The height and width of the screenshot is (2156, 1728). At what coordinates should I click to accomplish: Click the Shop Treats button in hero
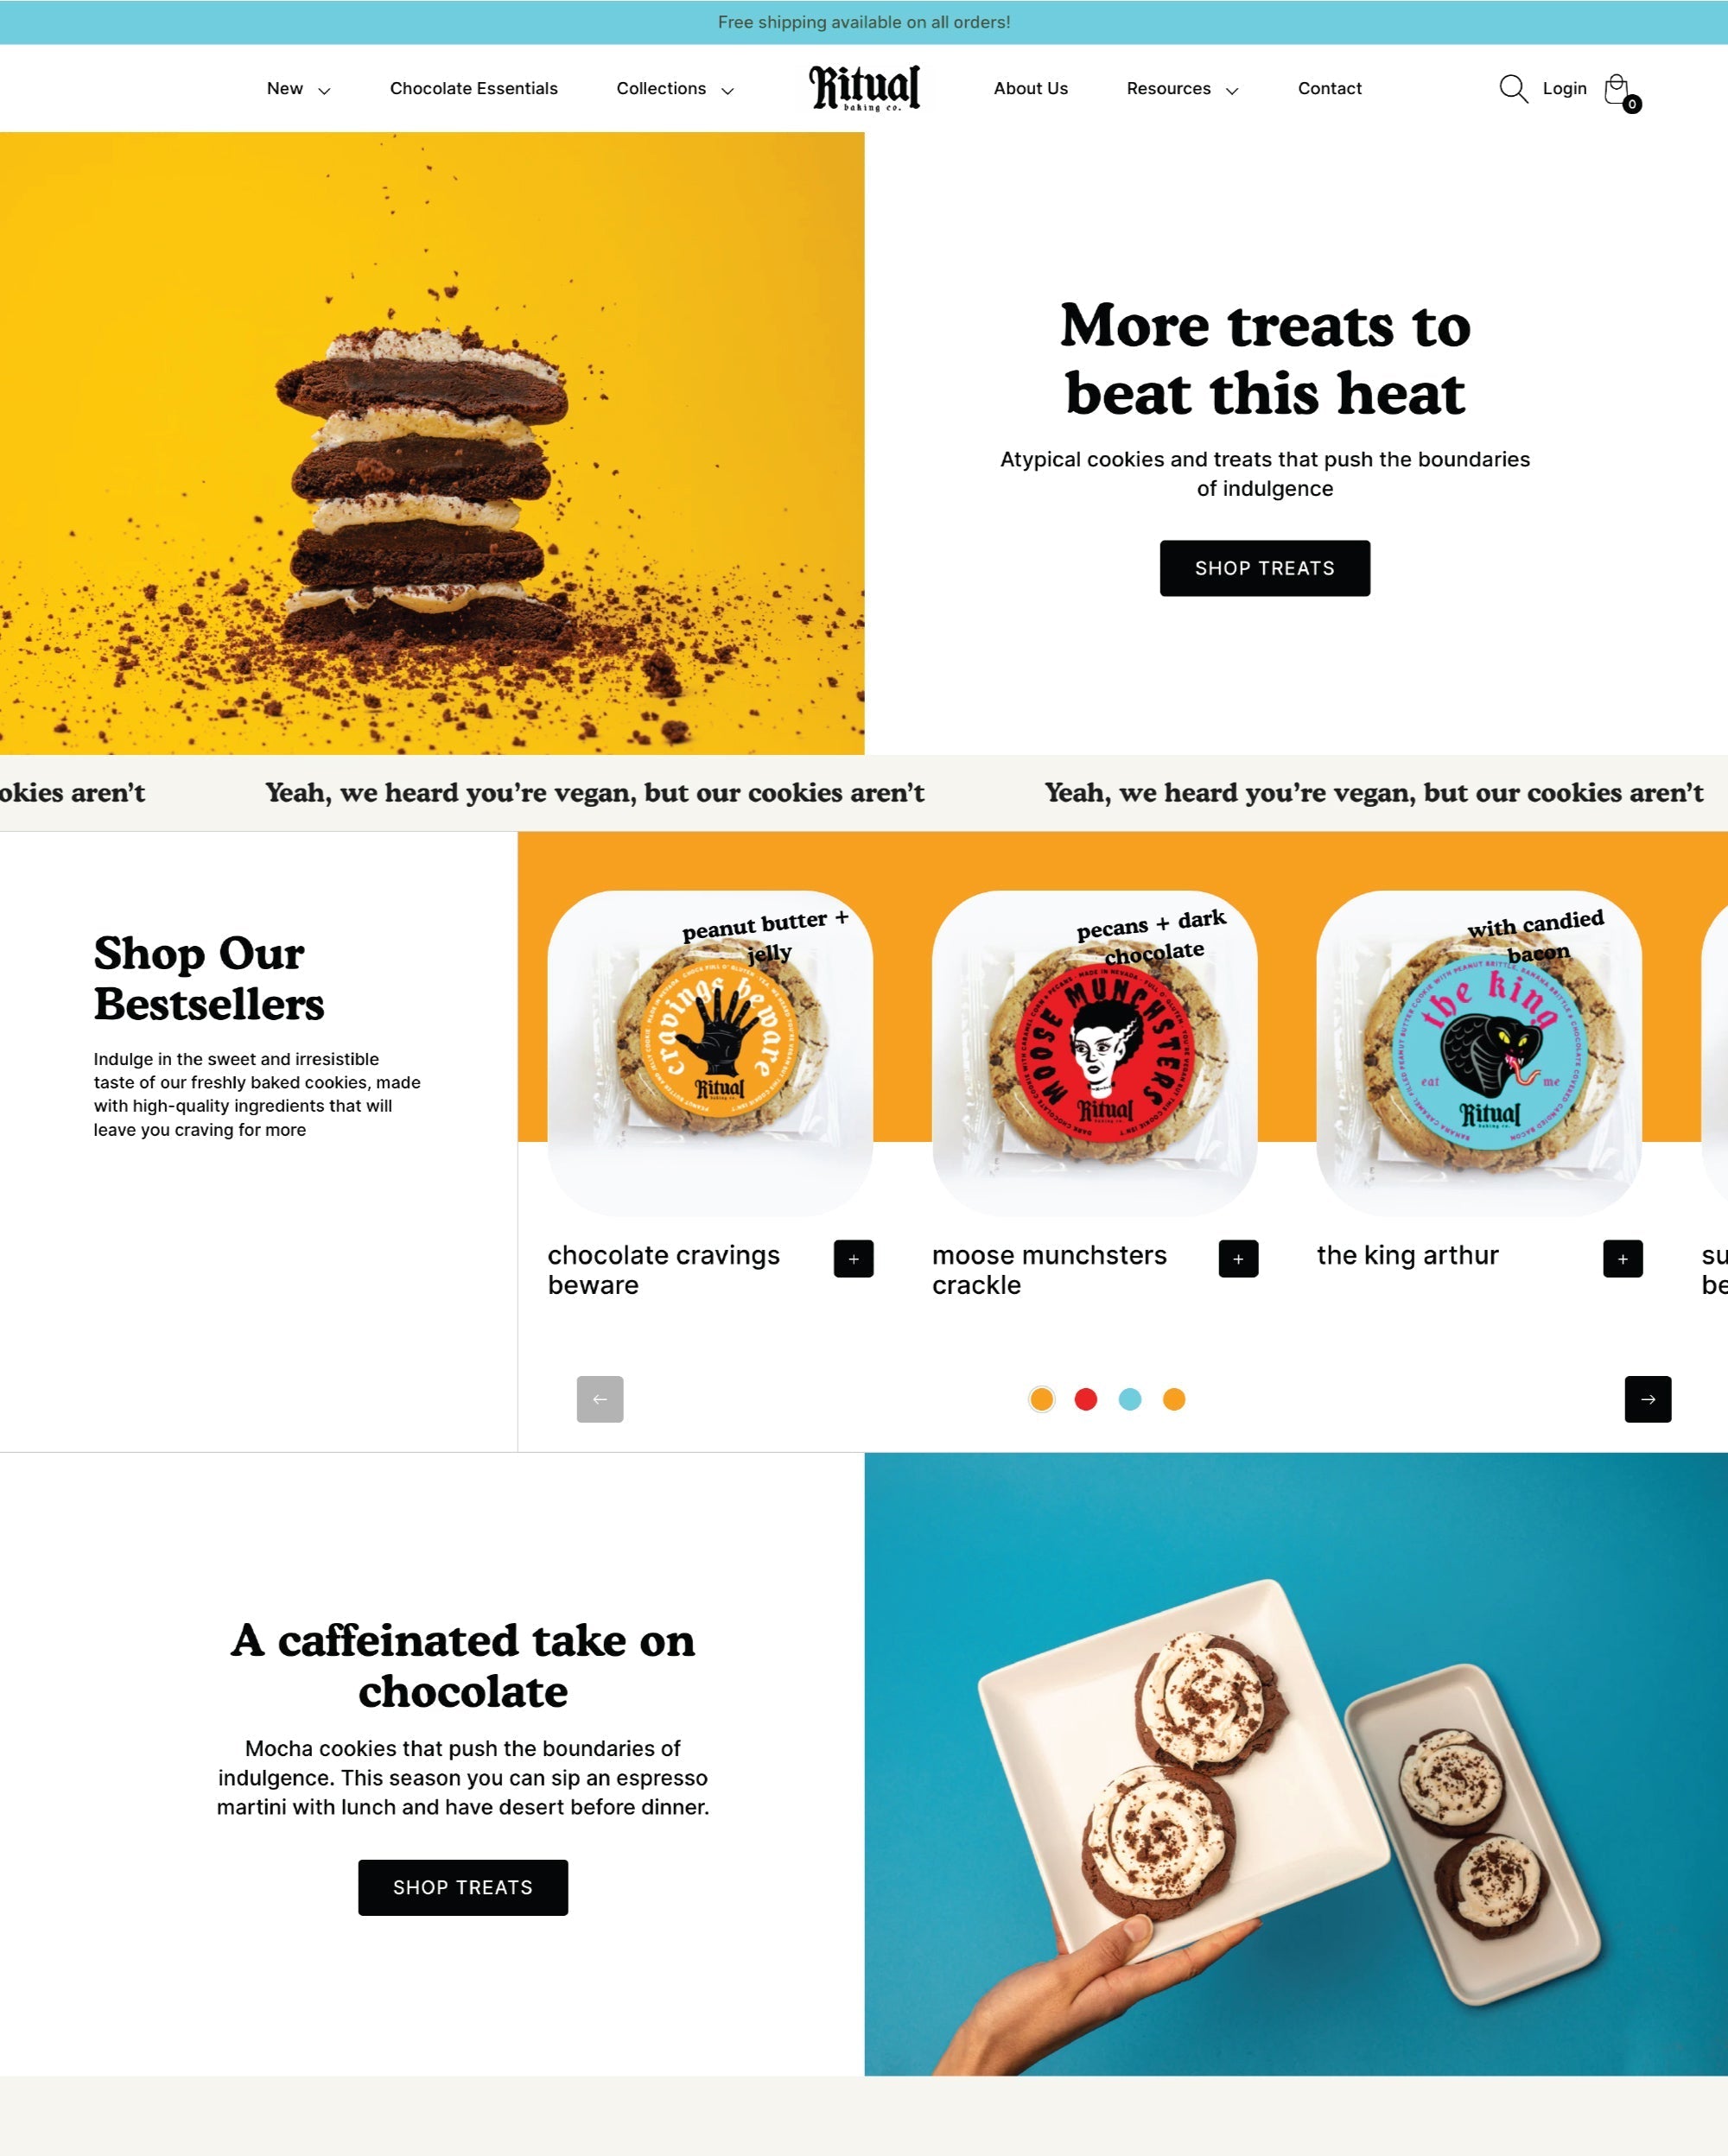point(1264,568)
